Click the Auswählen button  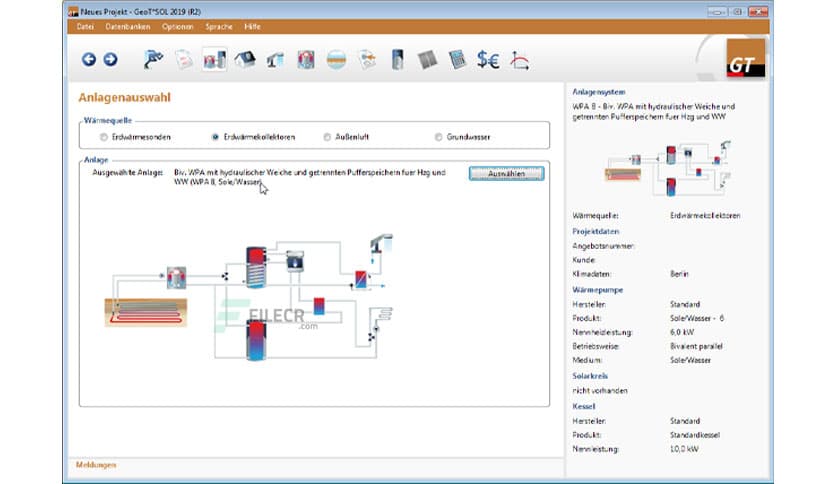tap(507, 173)
